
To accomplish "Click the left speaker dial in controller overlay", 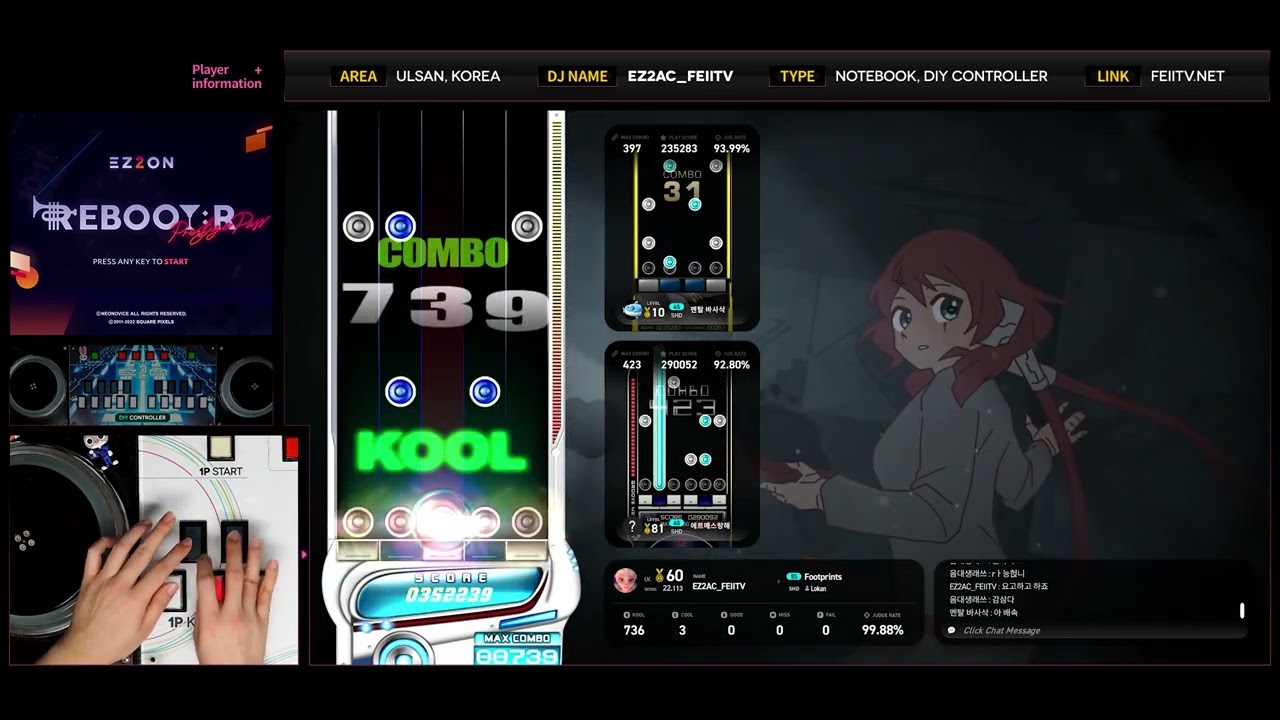I will (x=38, y=385).
